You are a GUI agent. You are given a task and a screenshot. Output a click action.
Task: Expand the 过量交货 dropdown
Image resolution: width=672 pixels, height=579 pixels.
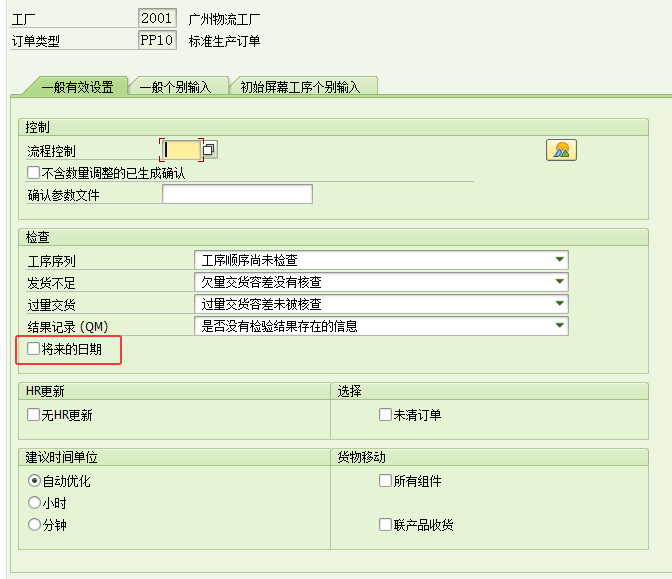559,304
